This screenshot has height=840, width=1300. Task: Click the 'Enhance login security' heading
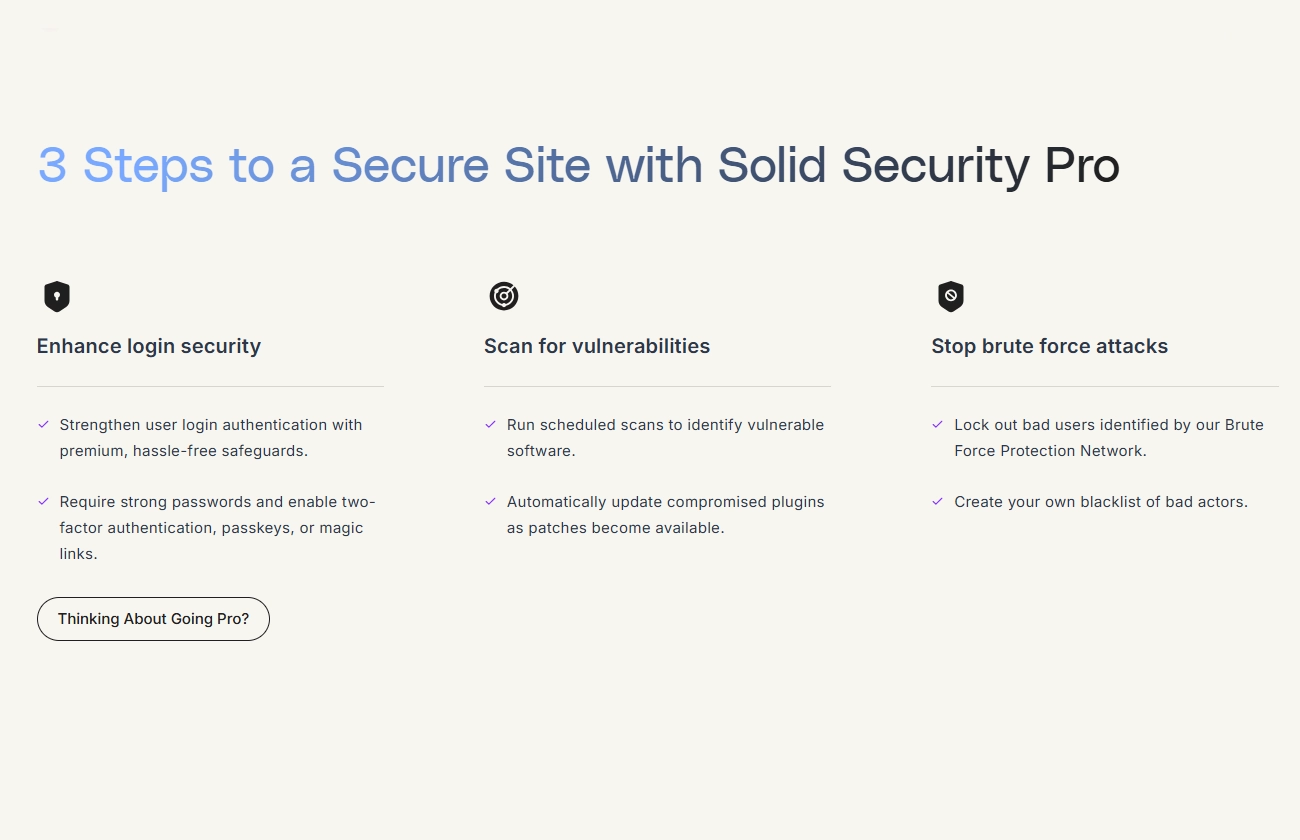coord(149,346)
